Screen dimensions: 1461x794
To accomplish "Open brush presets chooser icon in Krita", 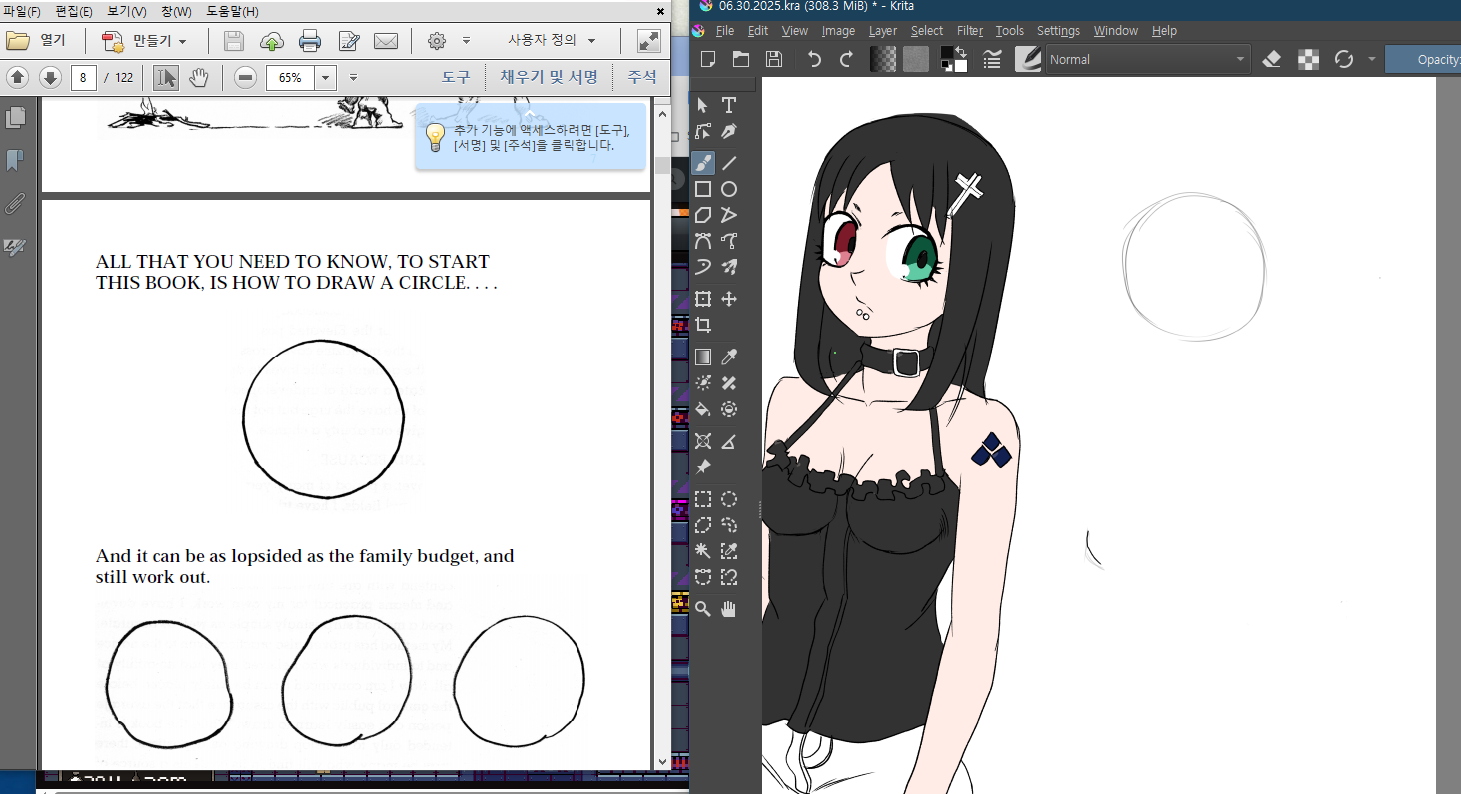I will 1028,59.
